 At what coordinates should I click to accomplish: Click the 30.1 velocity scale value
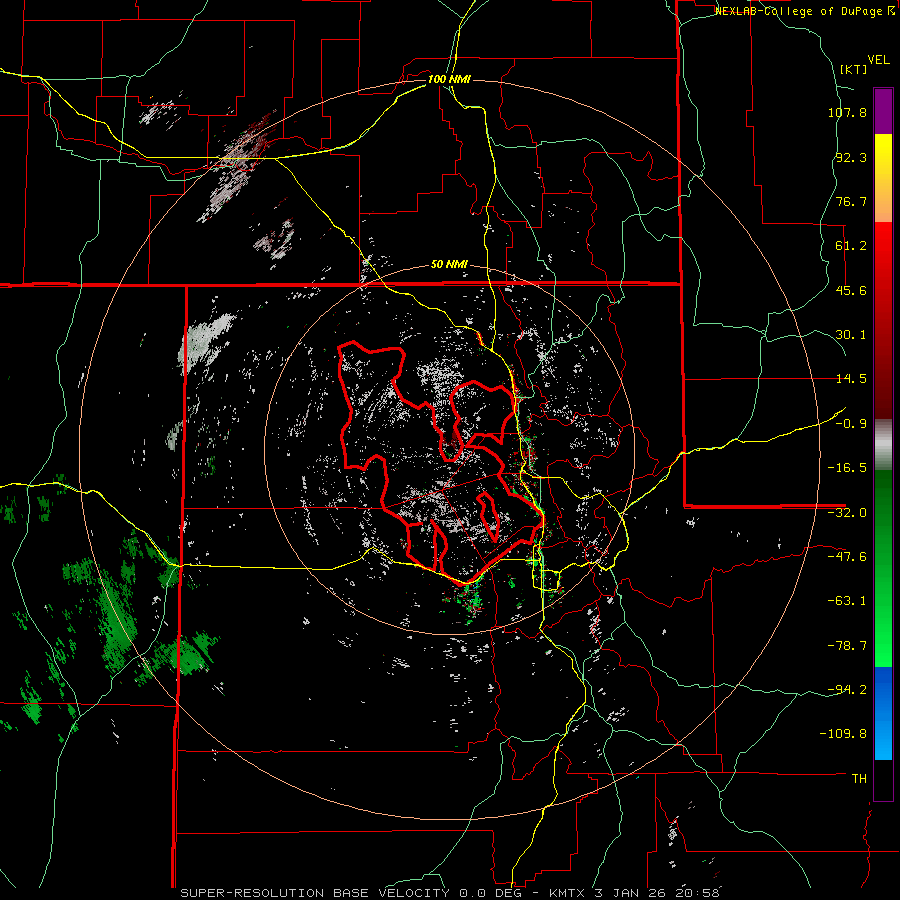click(x=851, y=335)
